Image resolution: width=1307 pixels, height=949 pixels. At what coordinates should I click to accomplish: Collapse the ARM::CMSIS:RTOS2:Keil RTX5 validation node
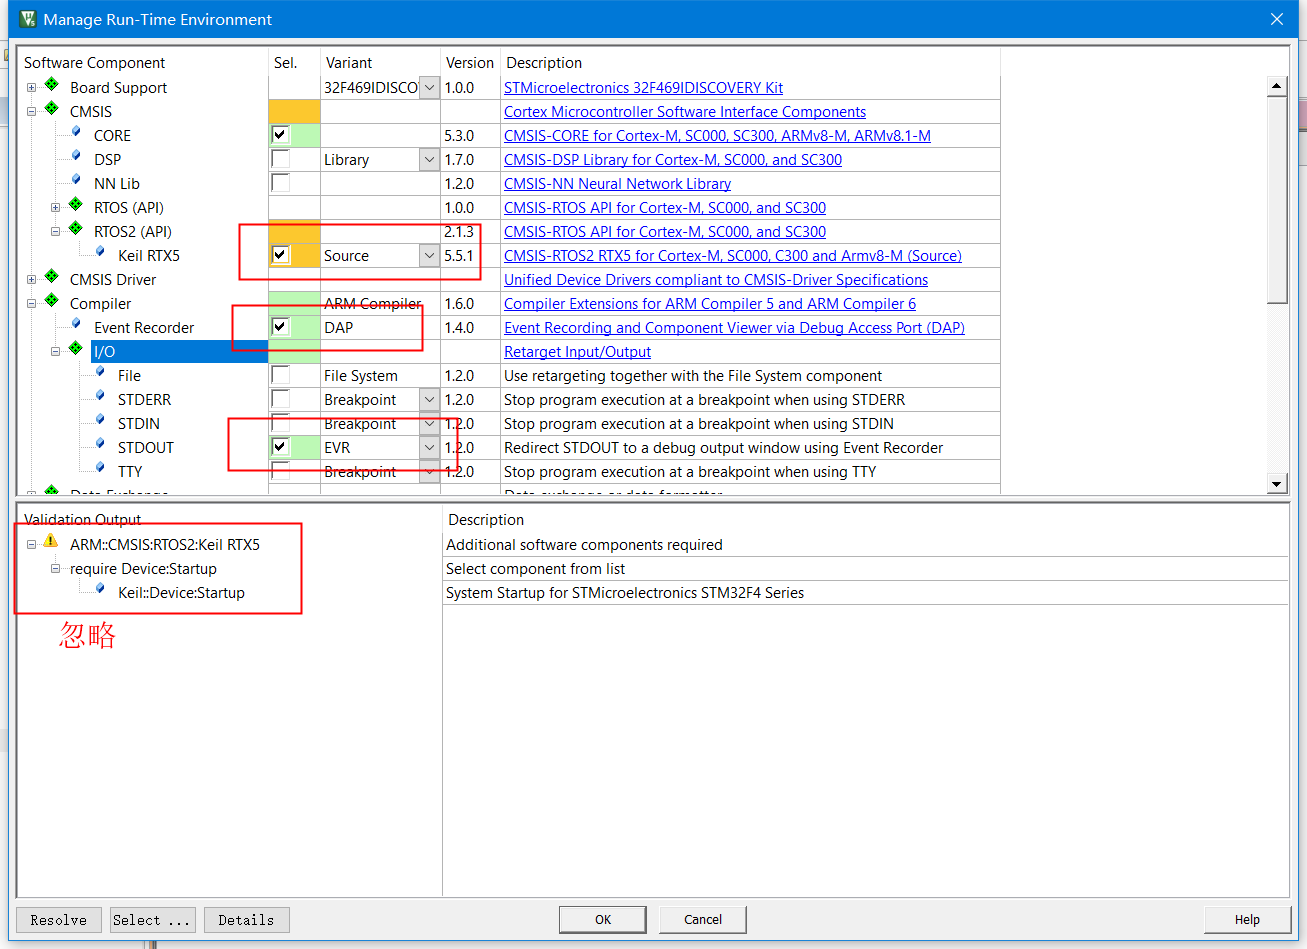[x=31, y=545]
